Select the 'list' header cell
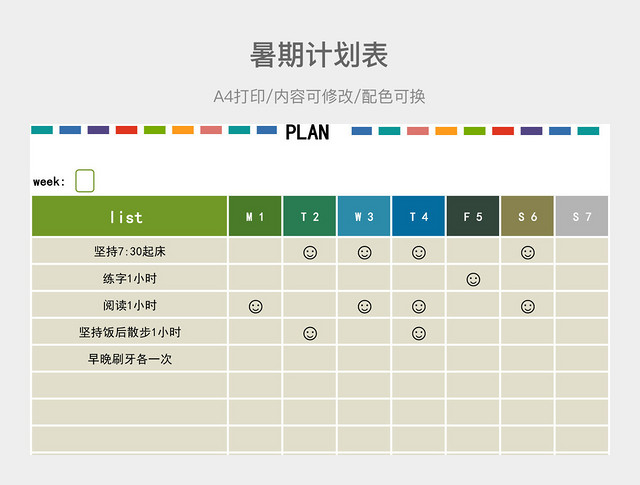 [x=129, y=216]
